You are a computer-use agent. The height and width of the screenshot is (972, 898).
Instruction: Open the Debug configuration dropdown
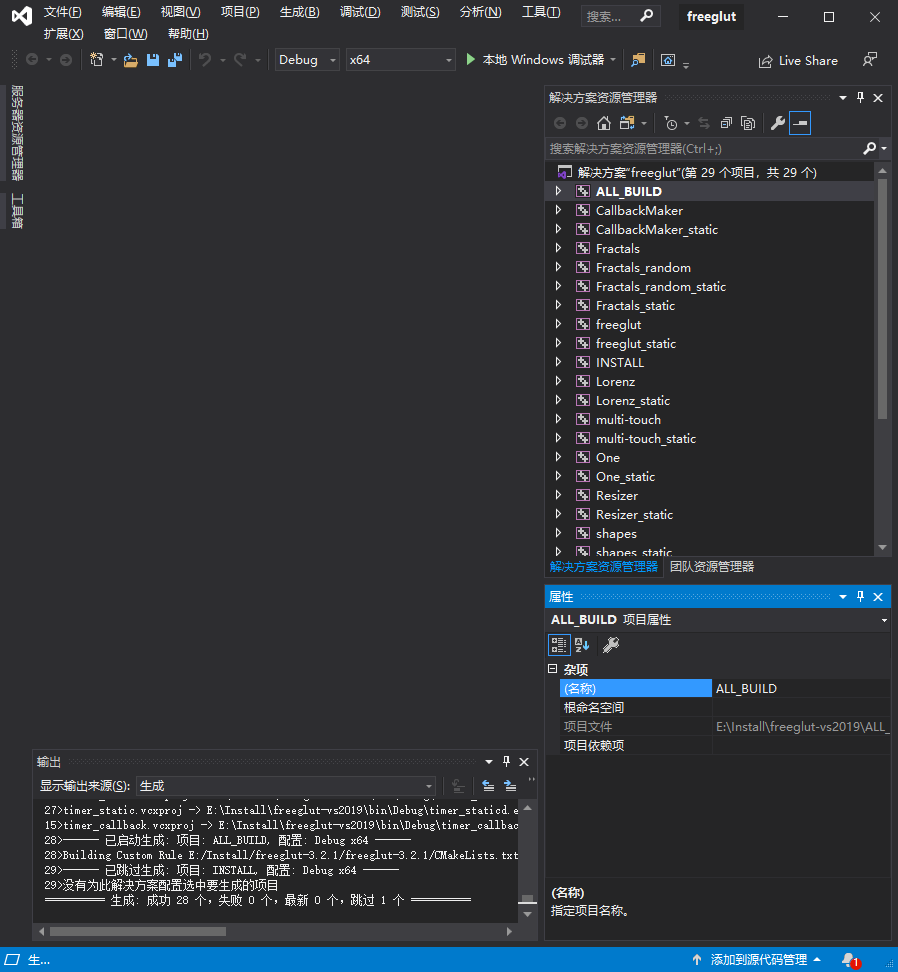pos(307,60)
